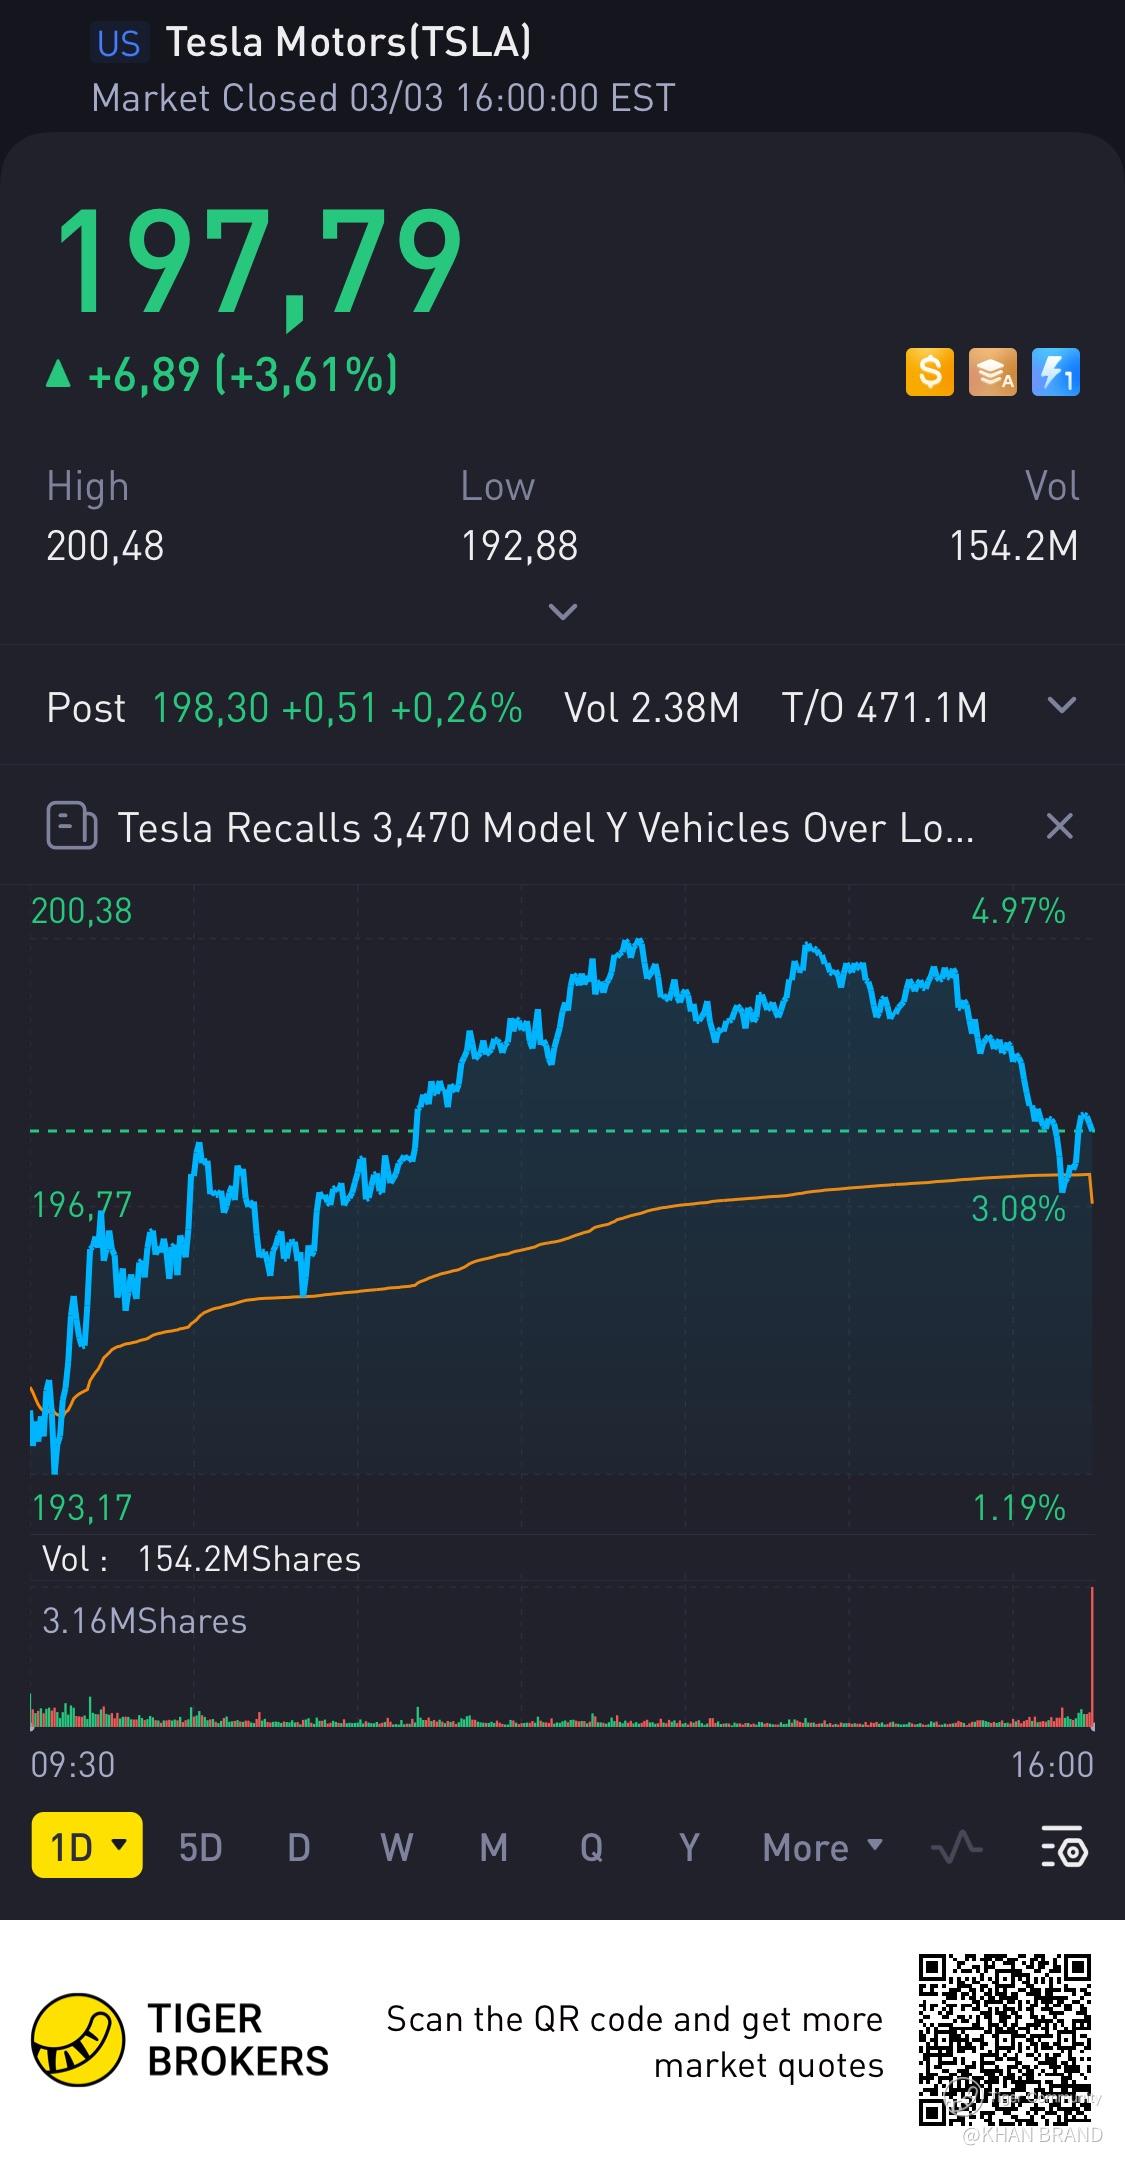Open the 1D timeframe dropdown

pos(87,1848)
